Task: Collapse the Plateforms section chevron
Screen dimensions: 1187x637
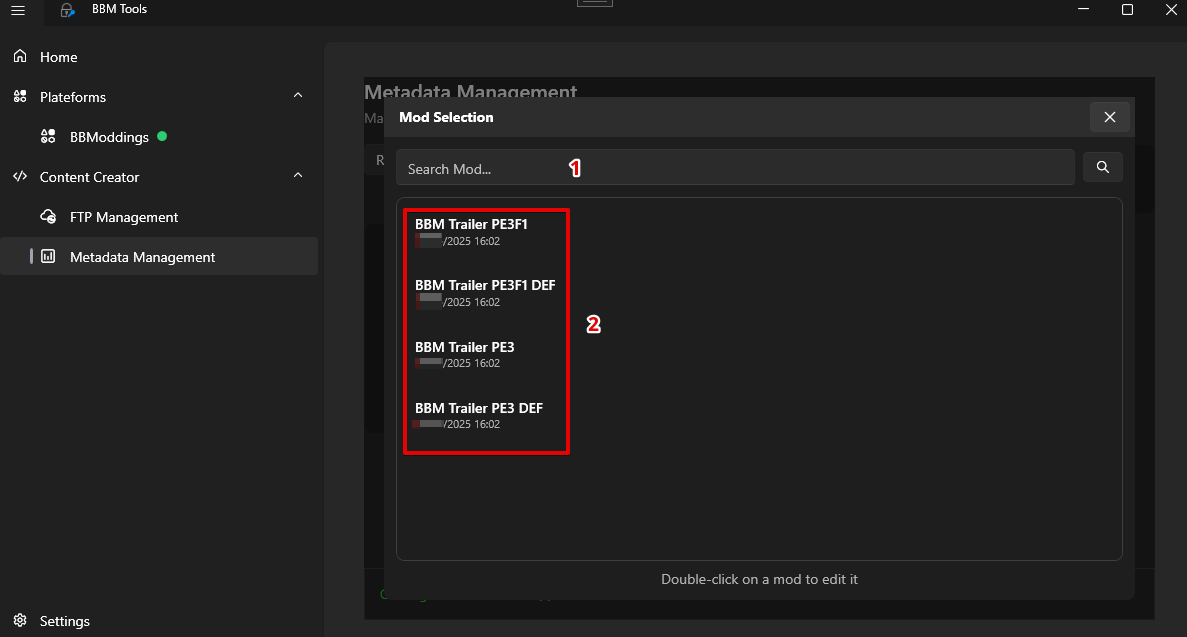Action: [298, 96]
